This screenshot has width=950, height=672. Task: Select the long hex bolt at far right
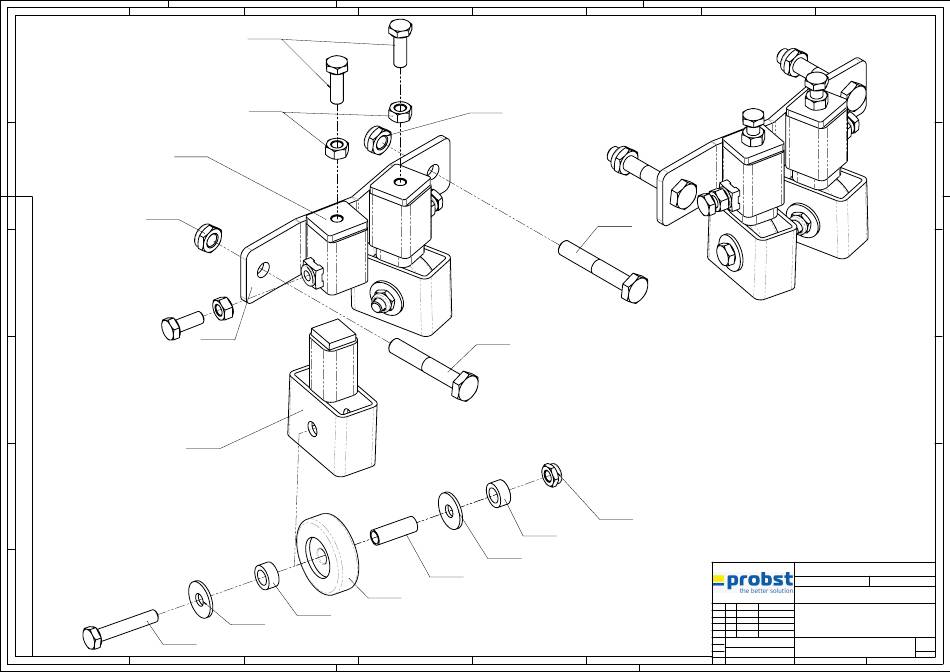pyautogui.click(x=603, y=272)
